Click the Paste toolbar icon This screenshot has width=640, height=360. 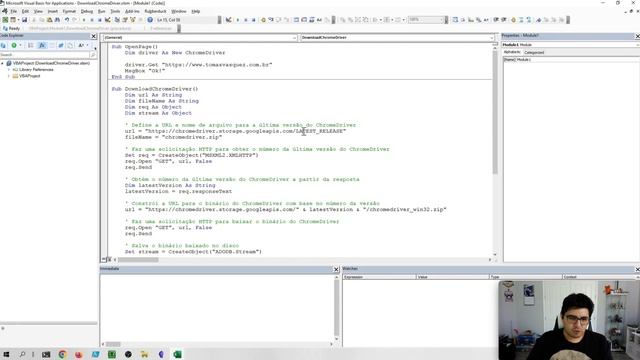[49, 20]
